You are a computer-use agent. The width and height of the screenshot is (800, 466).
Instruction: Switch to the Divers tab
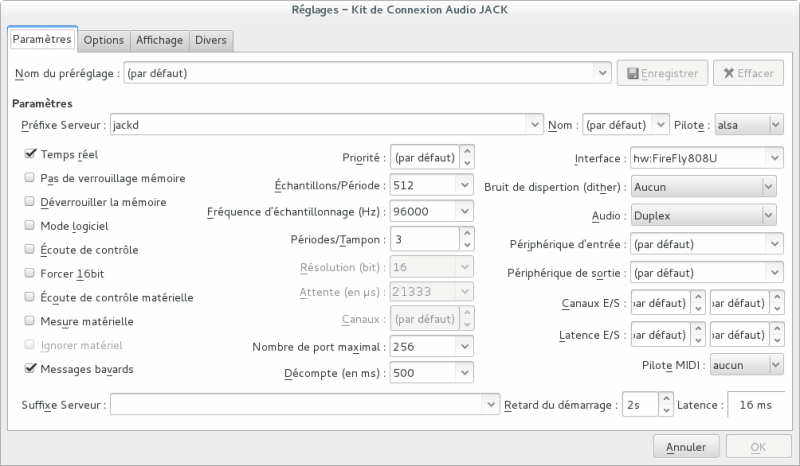pos(211,40)
